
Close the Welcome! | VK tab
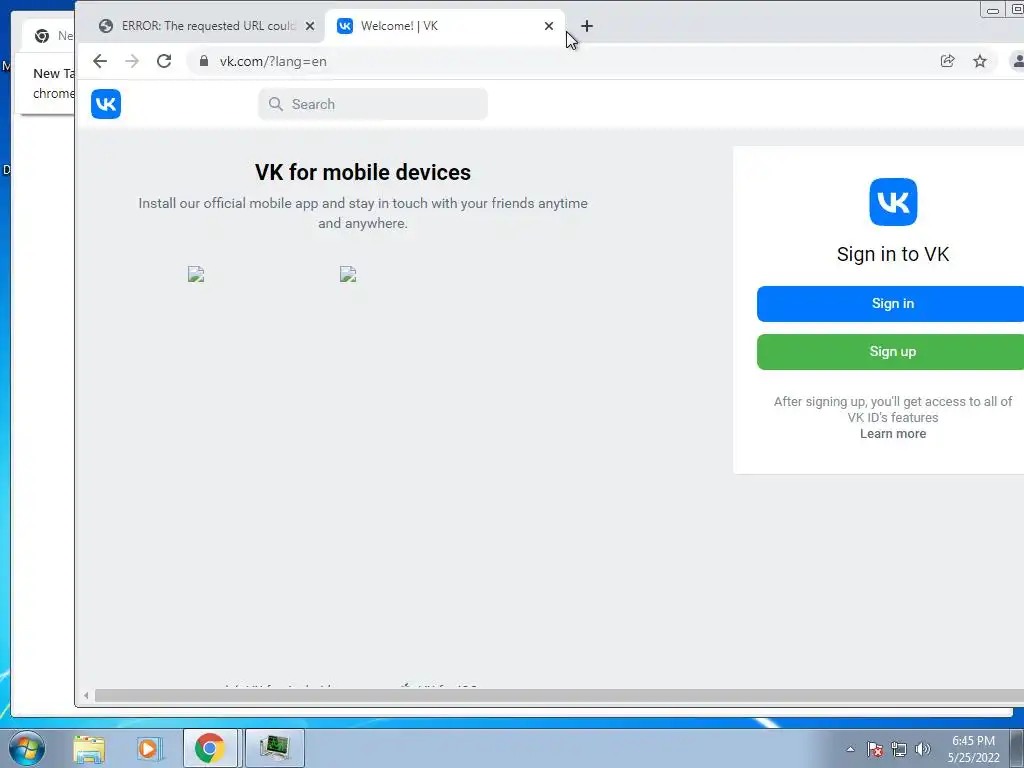[x=549, y=26]
